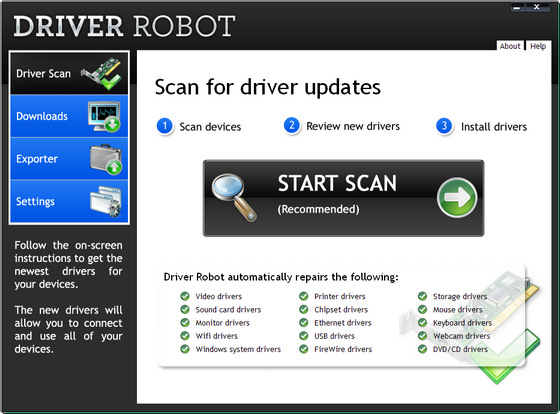This screenshot has height=414, width=560.
Task: Click the magnifying glass icon
Action: 234,197
